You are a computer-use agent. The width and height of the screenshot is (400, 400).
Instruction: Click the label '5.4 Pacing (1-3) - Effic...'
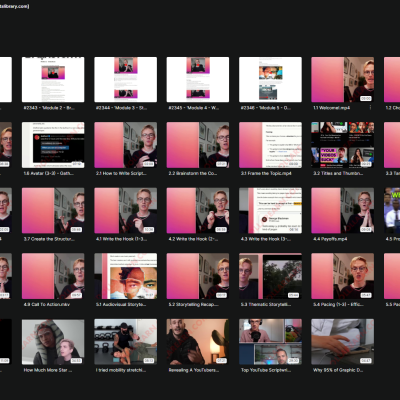(338, 304)
